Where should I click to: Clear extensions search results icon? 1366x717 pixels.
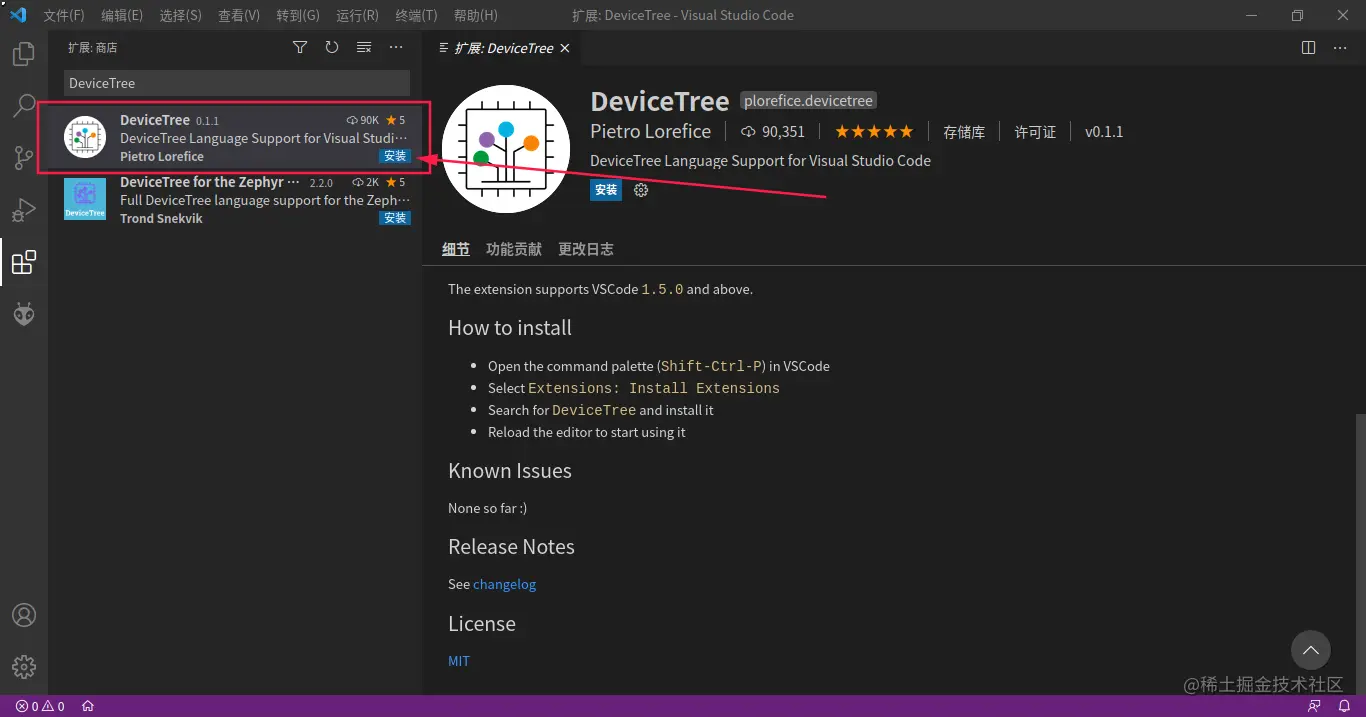point(364,47)
